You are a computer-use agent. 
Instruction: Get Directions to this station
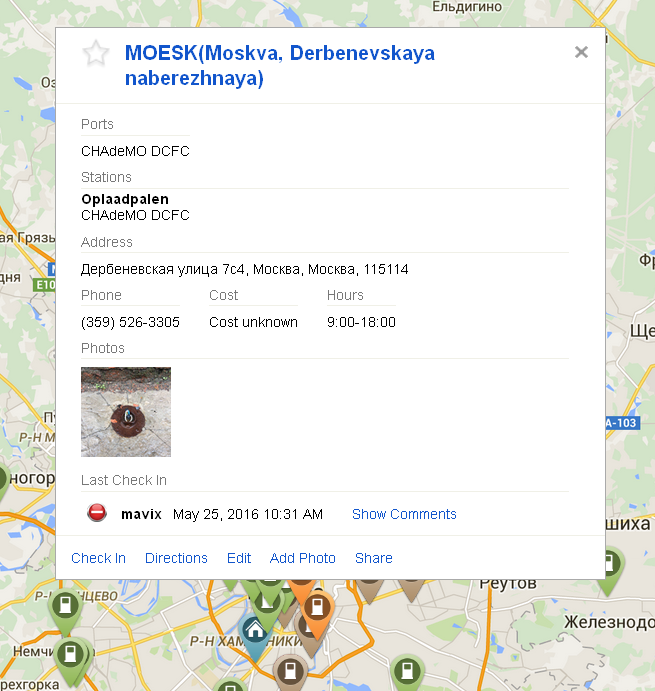pyautogui.click(x=176, y=558)
